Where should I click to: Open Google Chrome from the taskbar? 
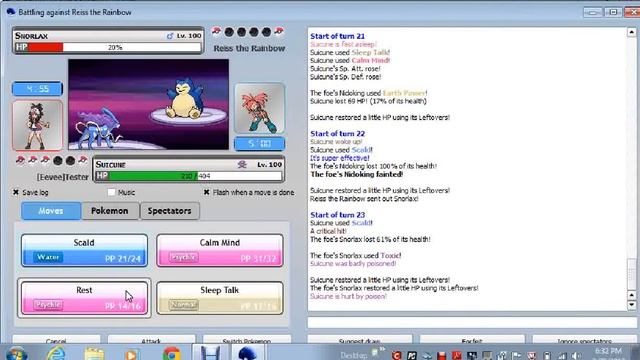(x=171, y=353)
